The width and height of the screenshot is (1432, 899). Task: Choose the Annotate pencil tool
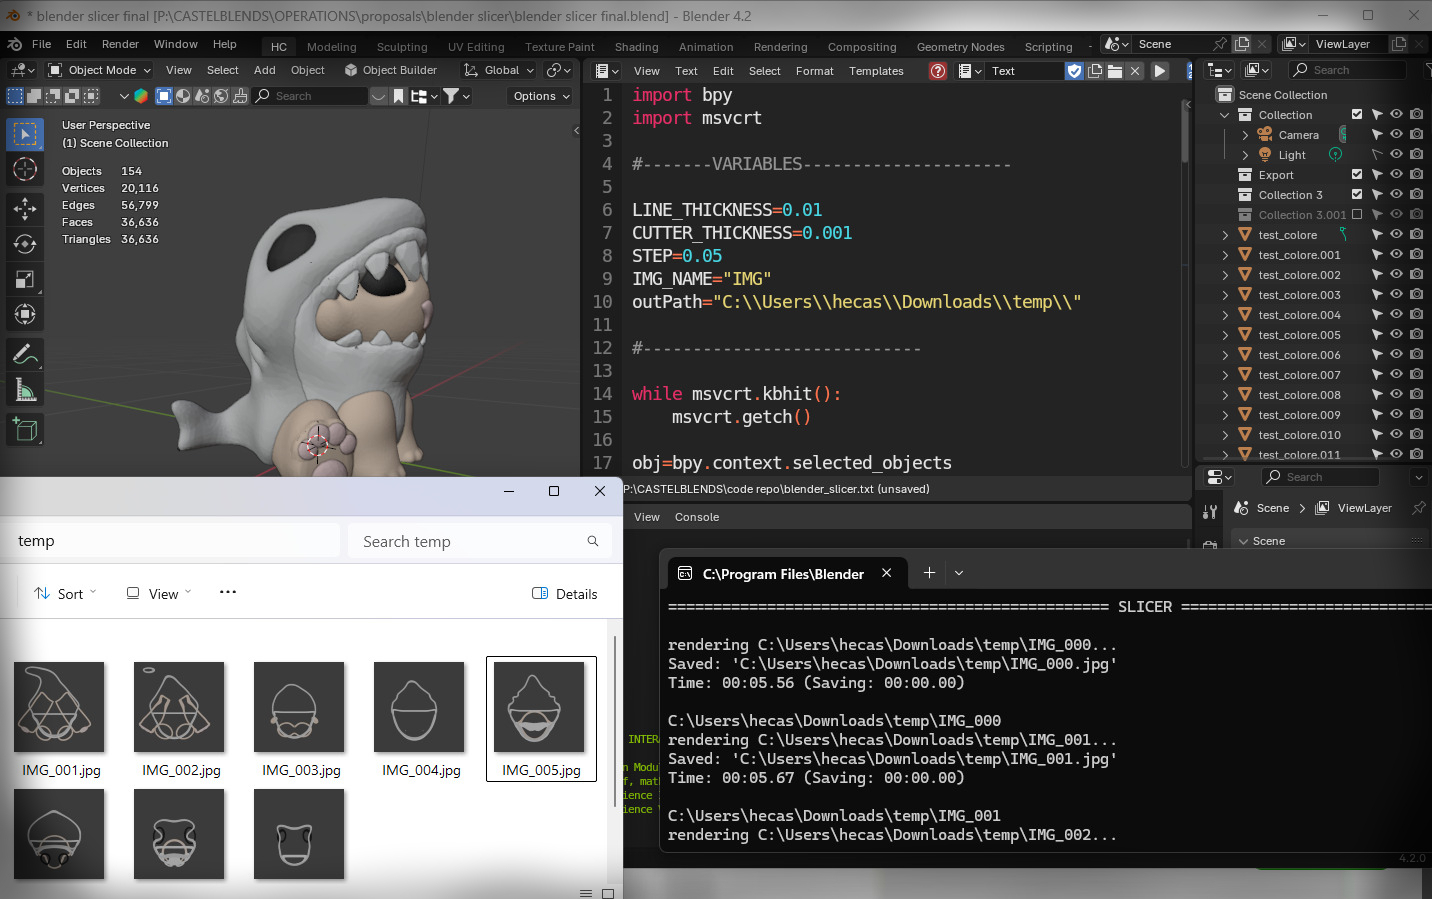[25, 354]
